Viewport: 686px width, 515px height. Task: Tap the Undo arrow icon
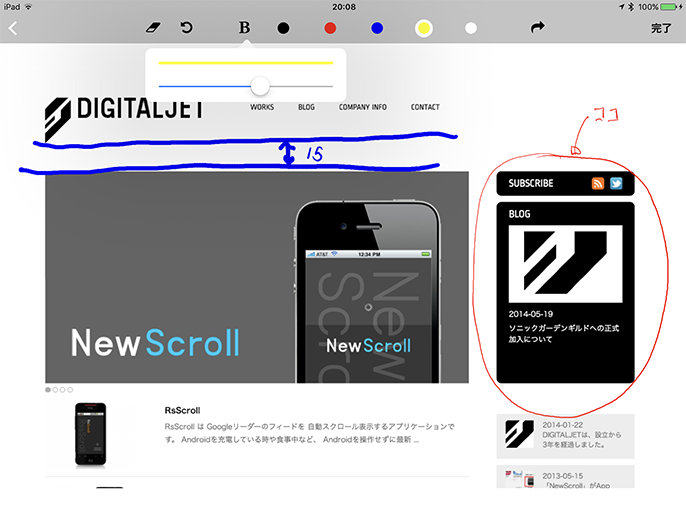pos(186,28)
